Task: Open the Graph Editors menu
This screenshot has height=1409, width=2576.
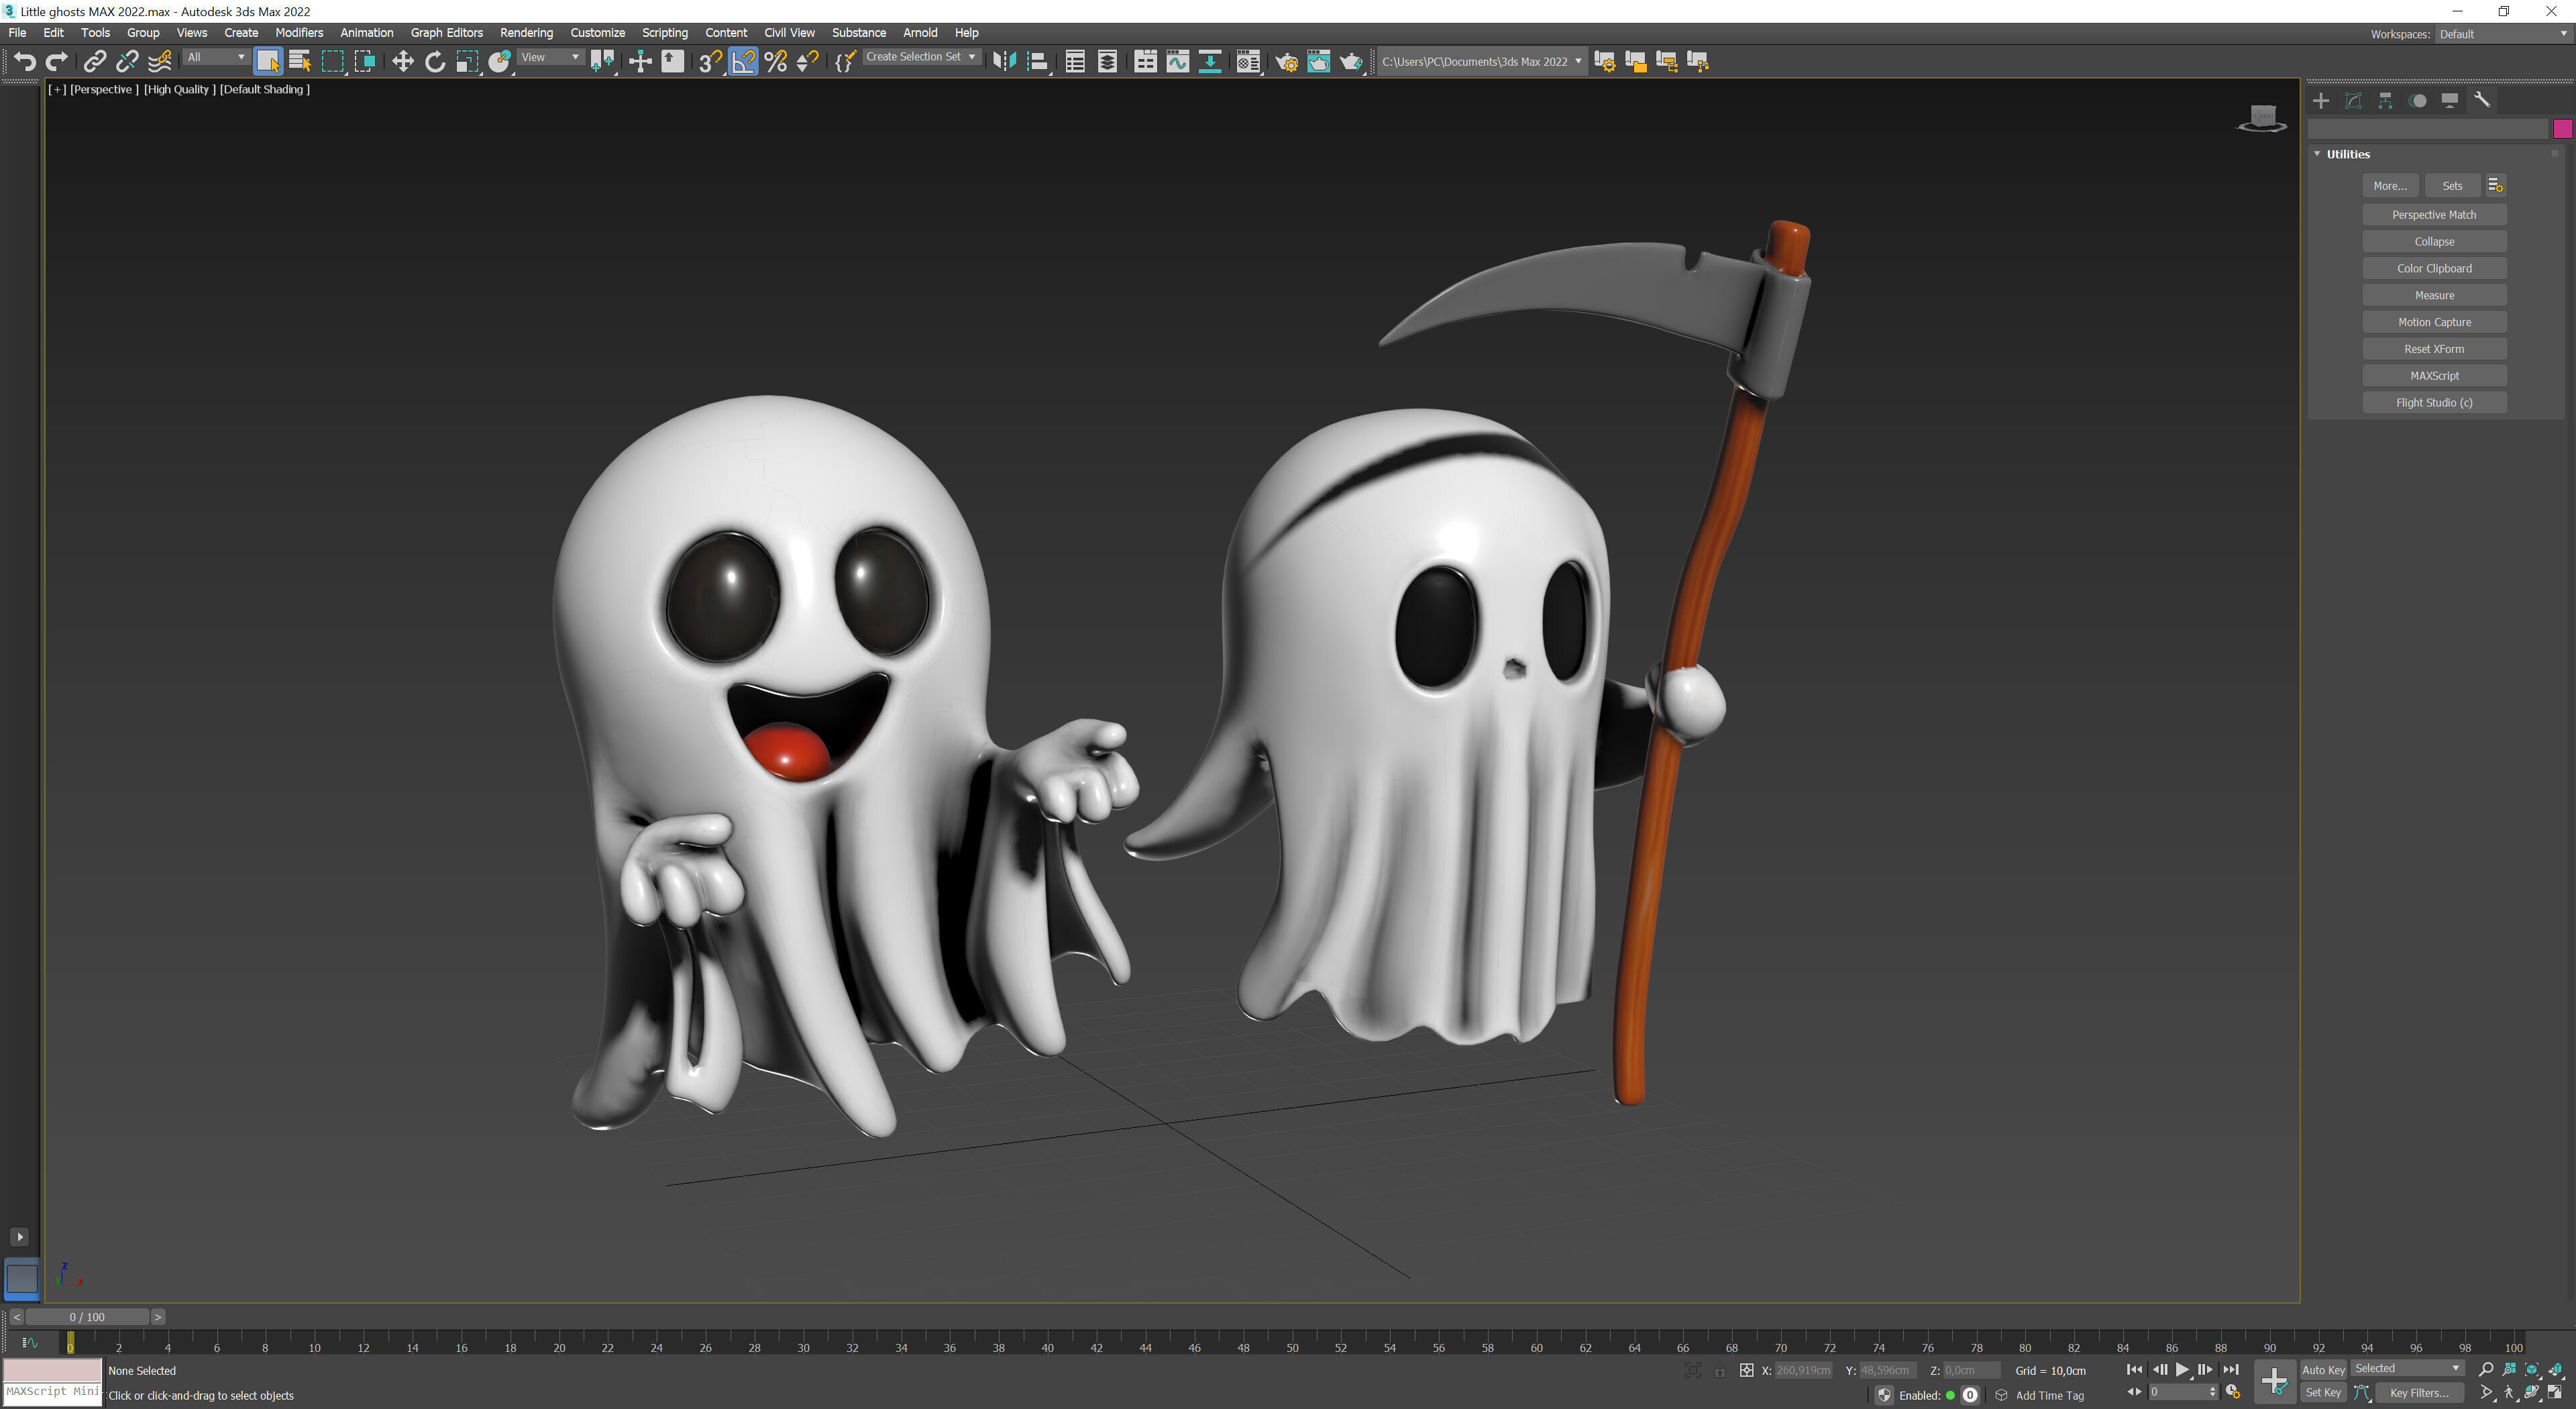Action: [446, 33]
